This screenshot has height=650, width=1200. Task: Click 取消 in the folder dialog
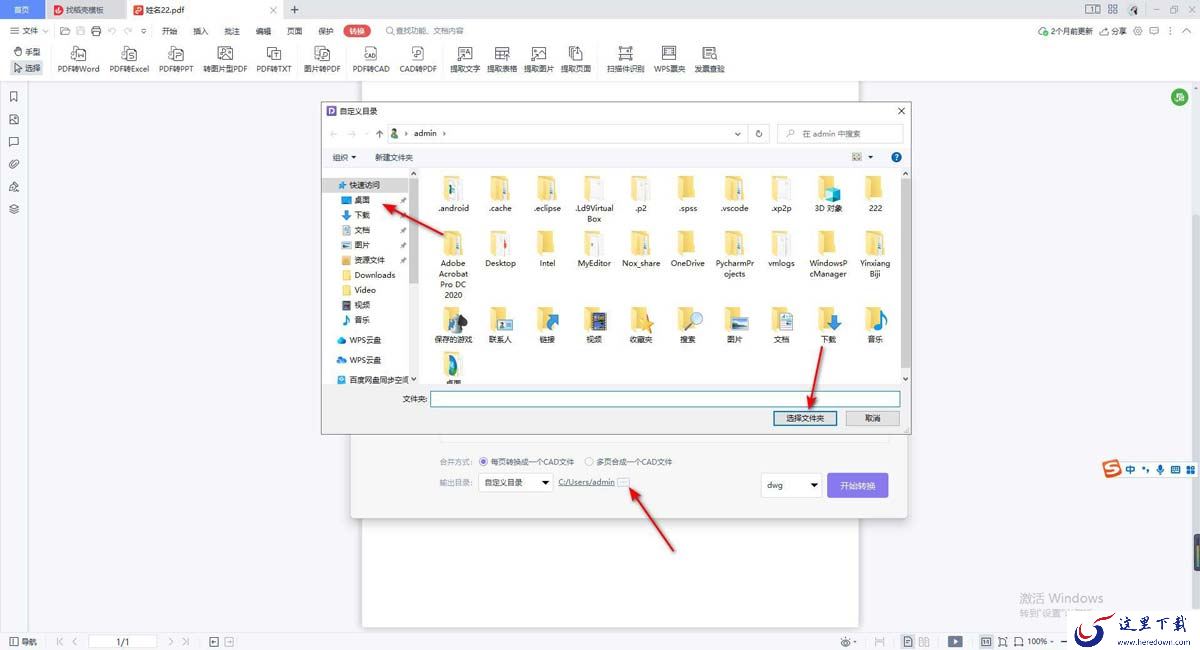tap(873, 418)
